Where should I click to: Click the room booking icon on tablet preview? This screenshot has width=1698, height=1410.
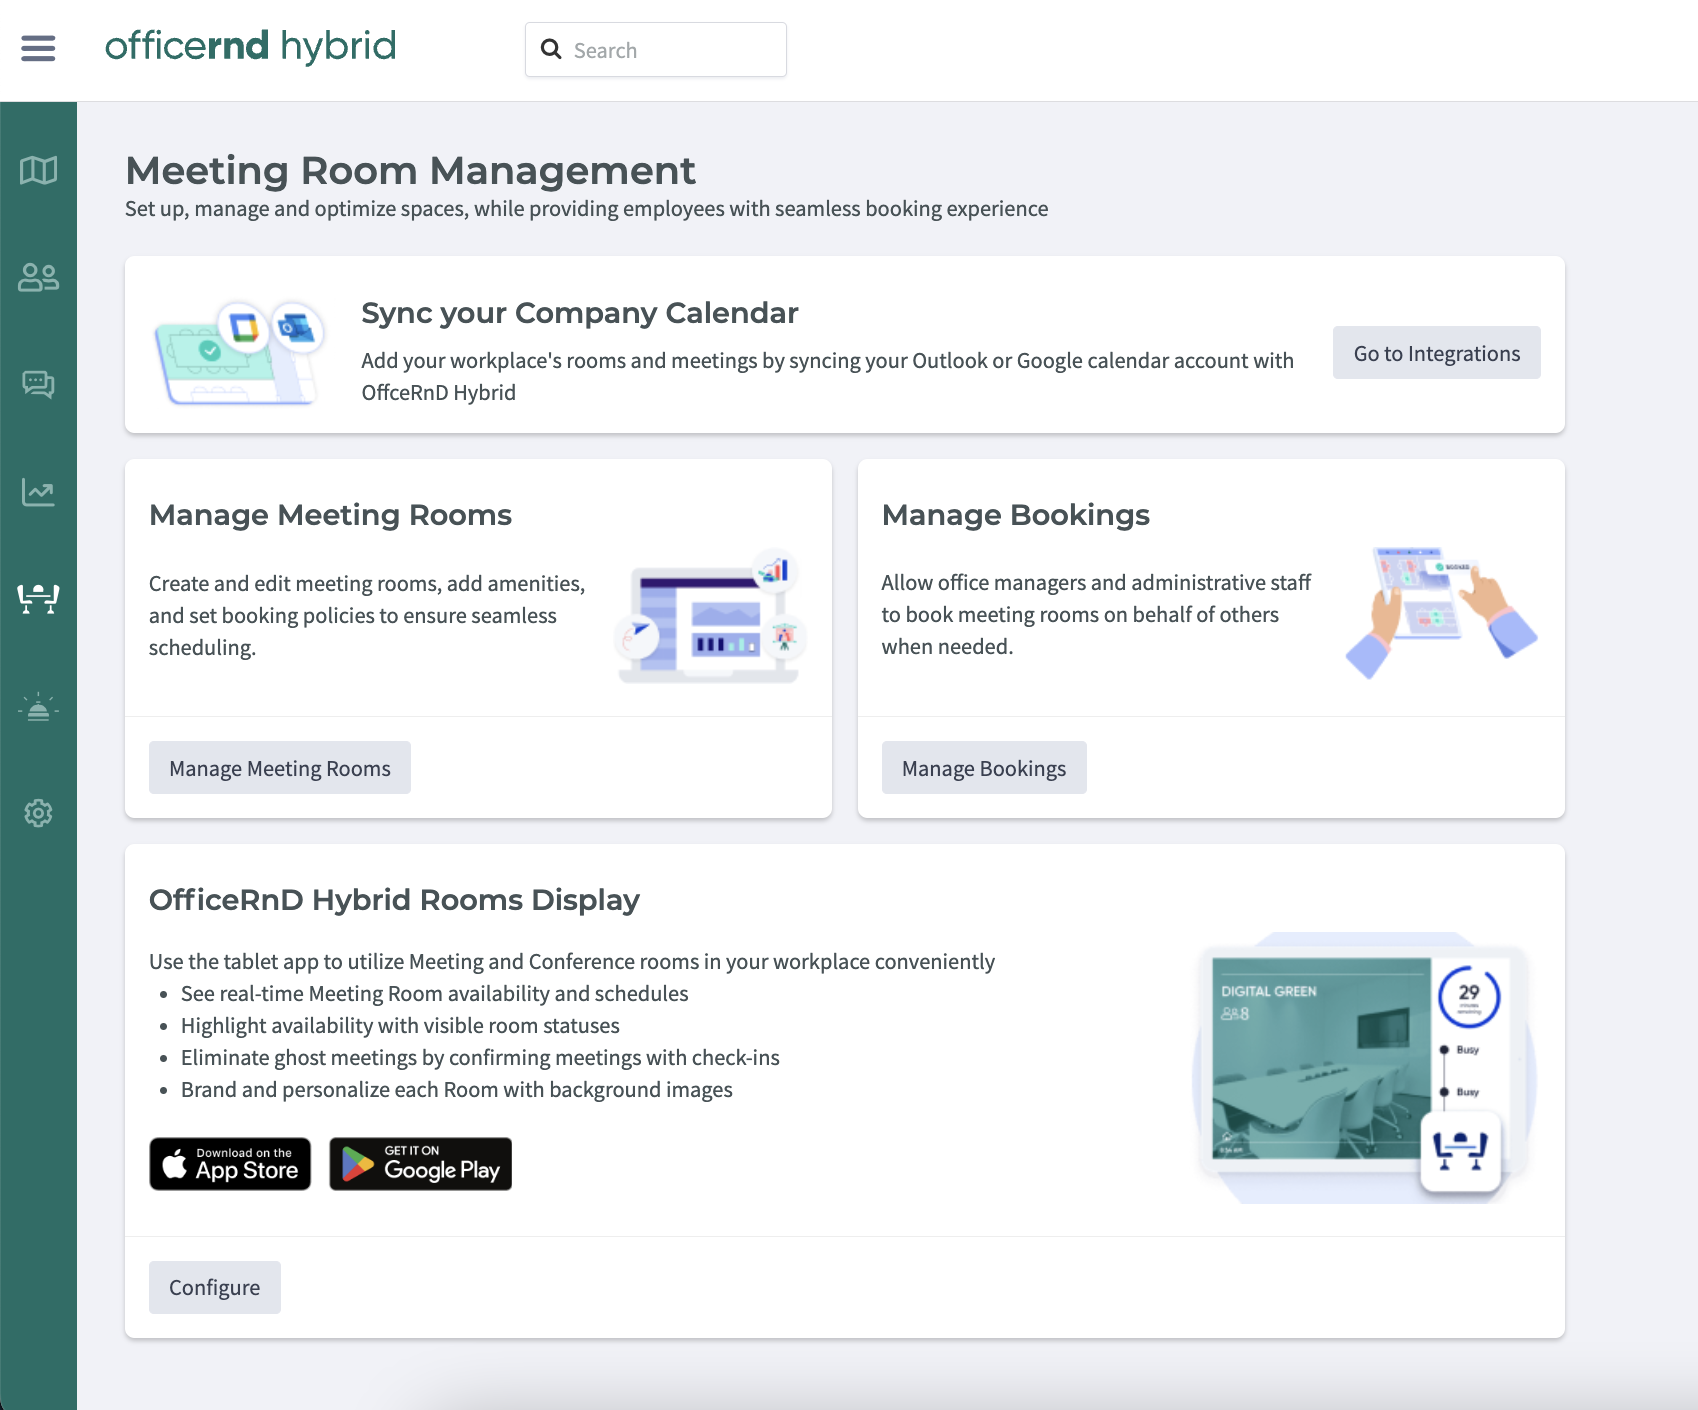tap(1460, 1150)
